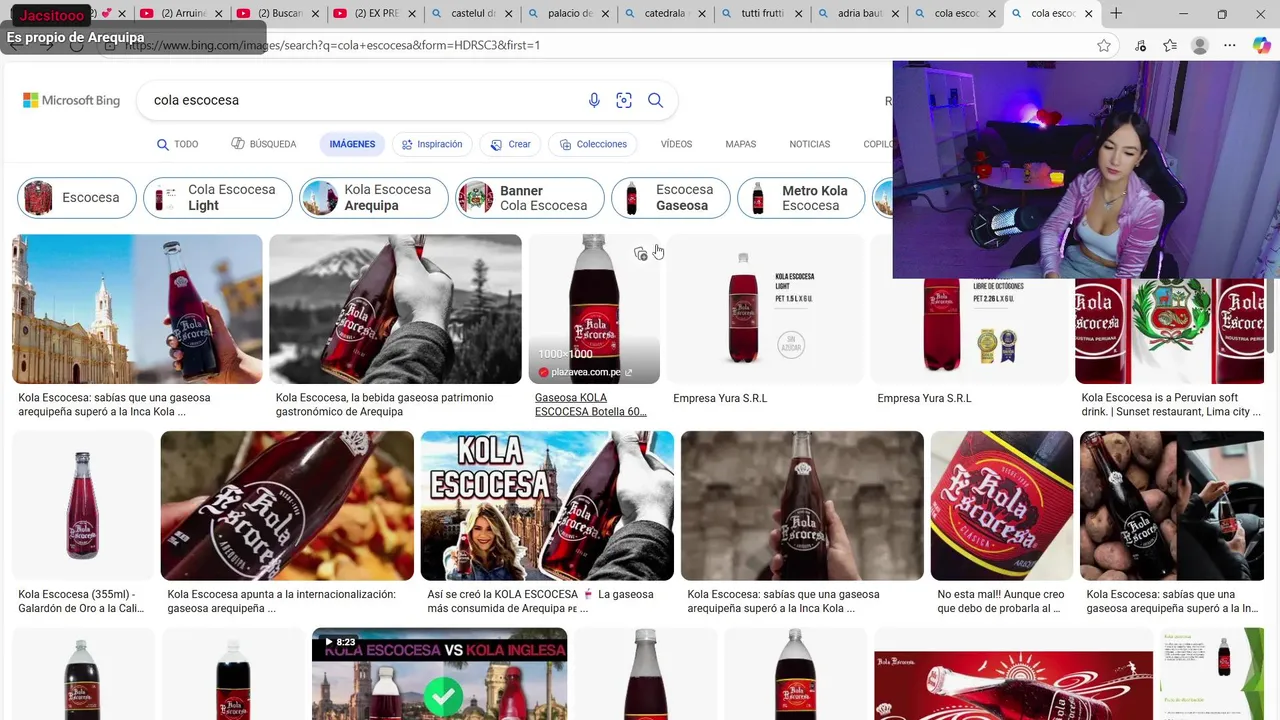Screen dimensions: 1280x720
Task: Select the TODO search category
Action: 177,144
